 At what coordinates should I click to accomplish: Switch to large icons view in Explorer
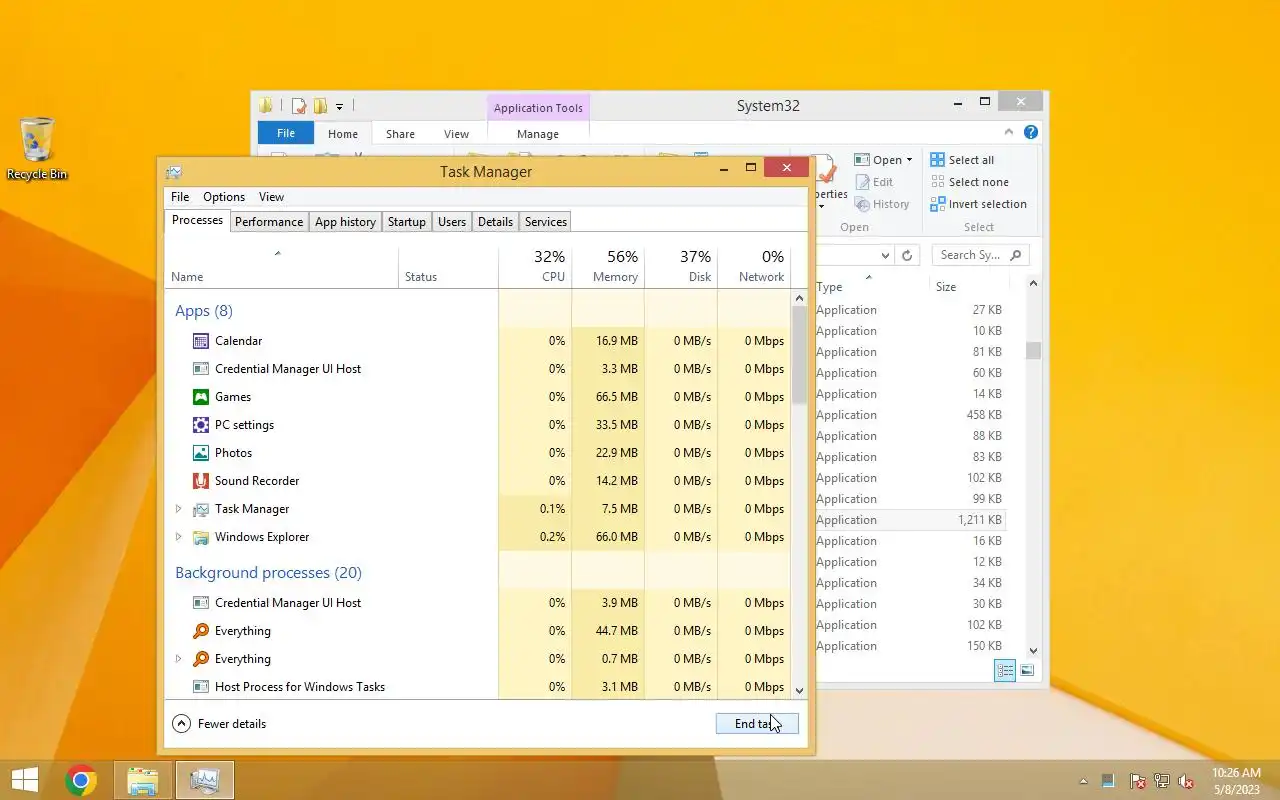click(1027, 670)
